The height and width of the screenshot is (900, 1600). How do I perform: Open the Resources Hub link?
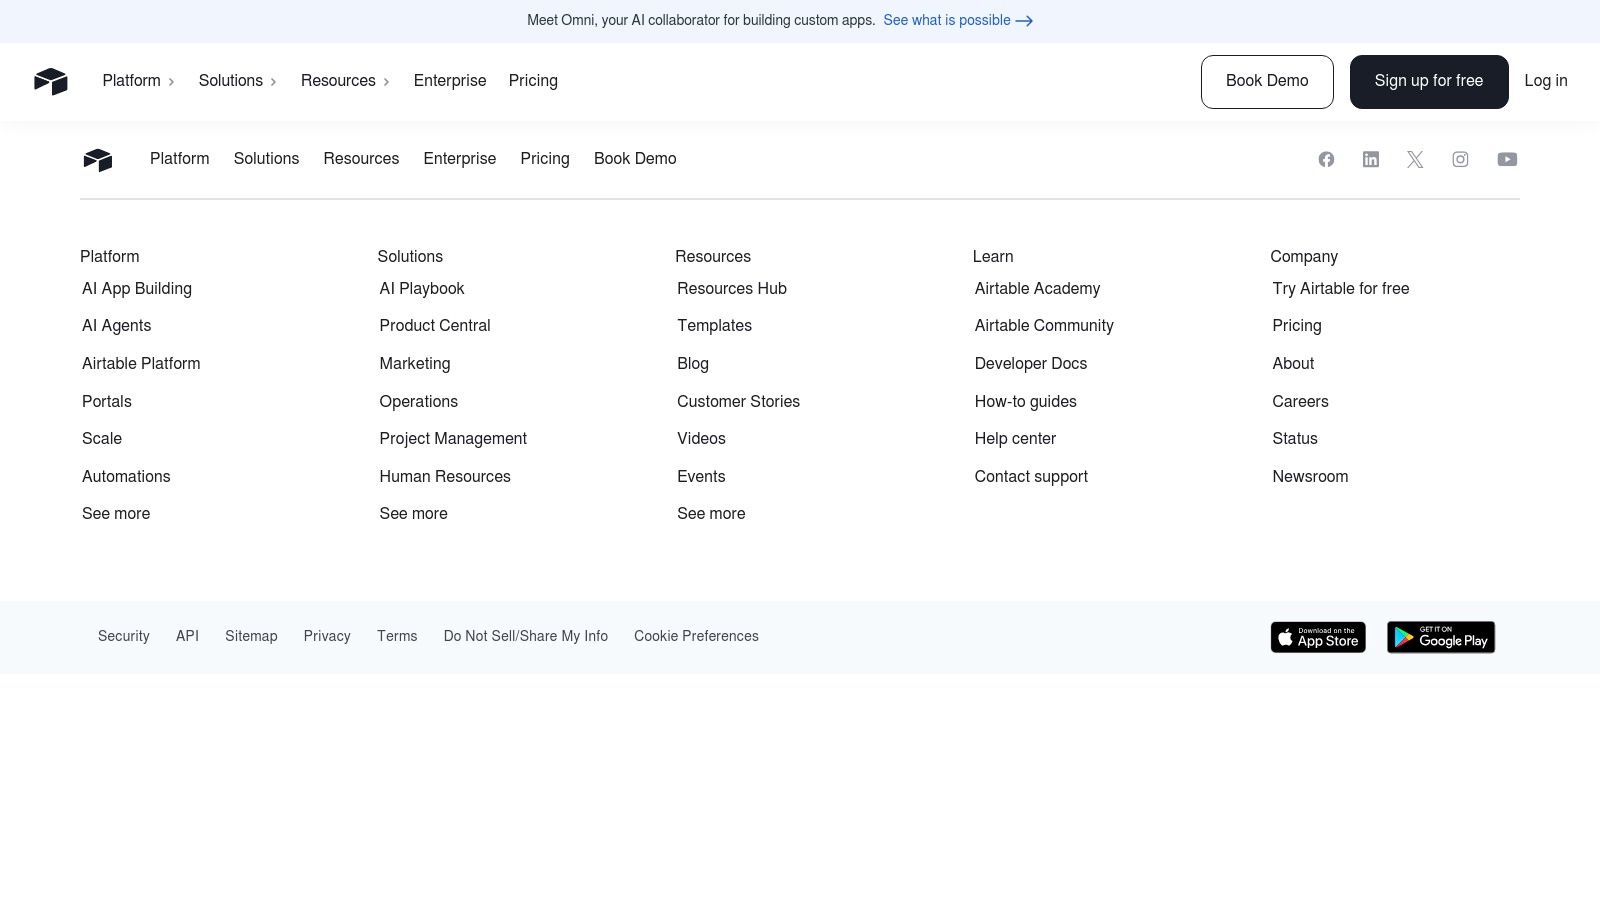732,289
